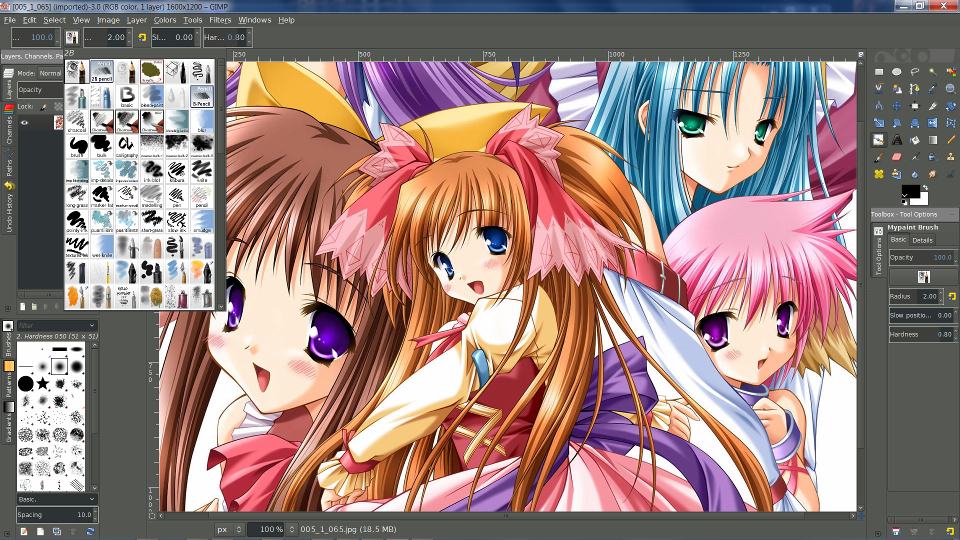Select the Rectangle Select tool
The width and height of the screenshot is (960, 540).
tap(879, 72)
